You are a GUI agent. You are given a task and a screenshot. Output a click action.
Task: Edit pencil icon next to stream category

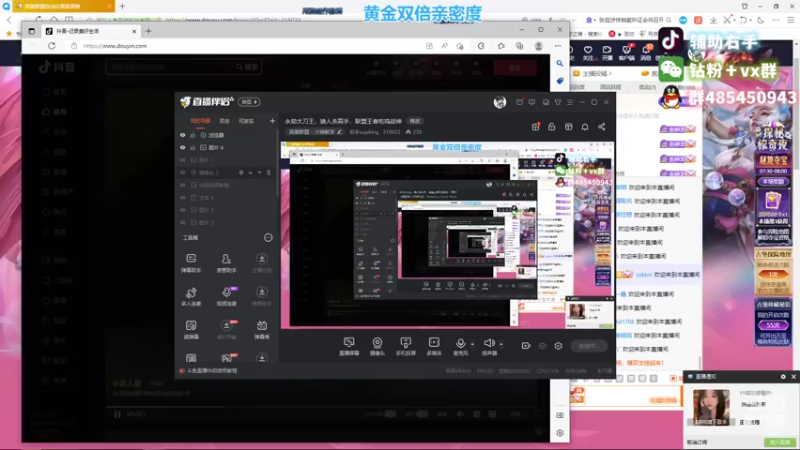339,132
